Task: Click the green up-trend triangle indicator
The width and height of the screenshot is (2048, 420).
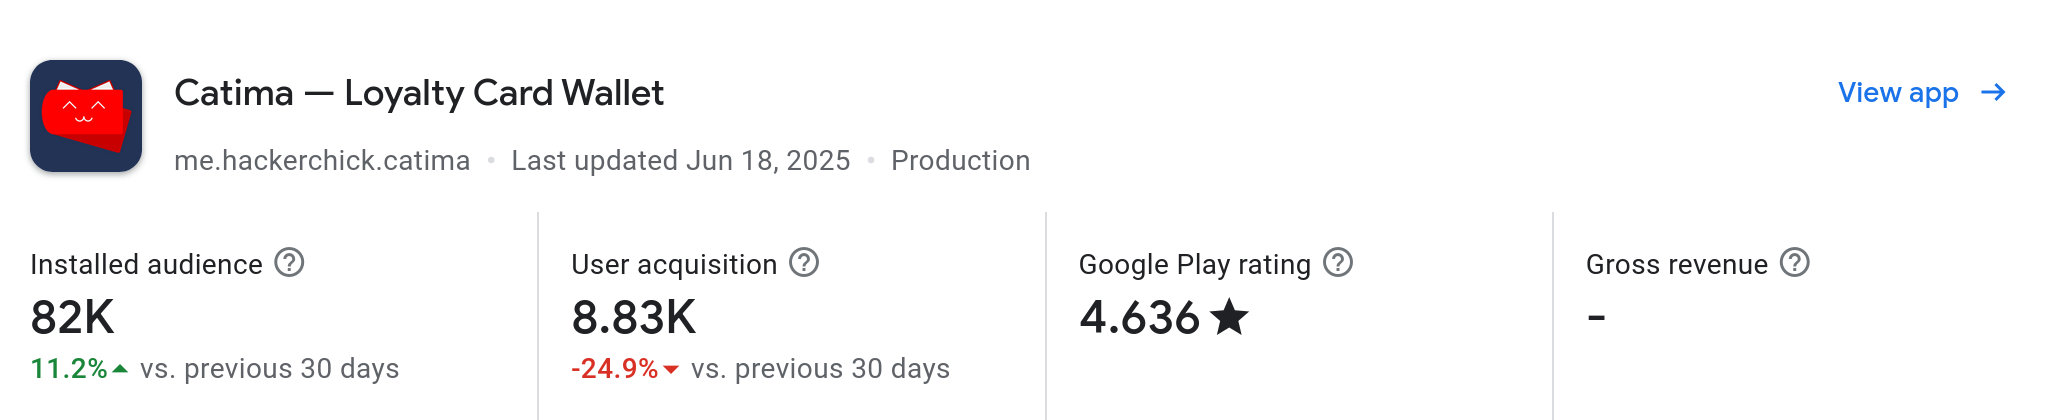Action: (120, 369)
